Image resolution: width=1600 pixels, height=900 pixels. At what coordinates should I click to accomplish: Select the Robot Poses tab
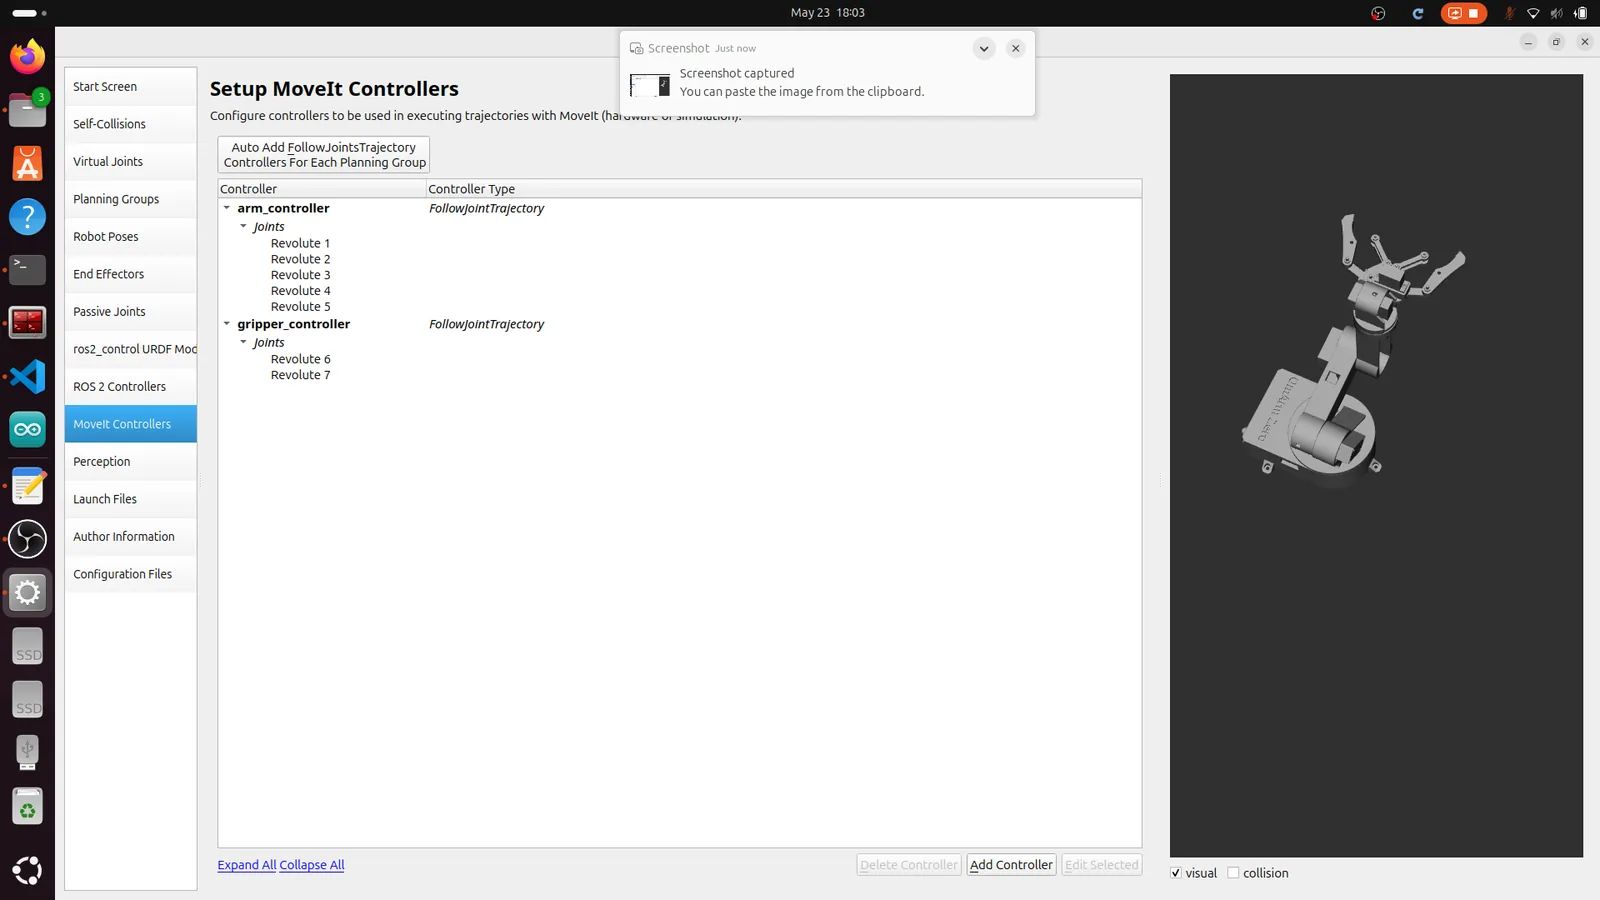click(130, 237)
